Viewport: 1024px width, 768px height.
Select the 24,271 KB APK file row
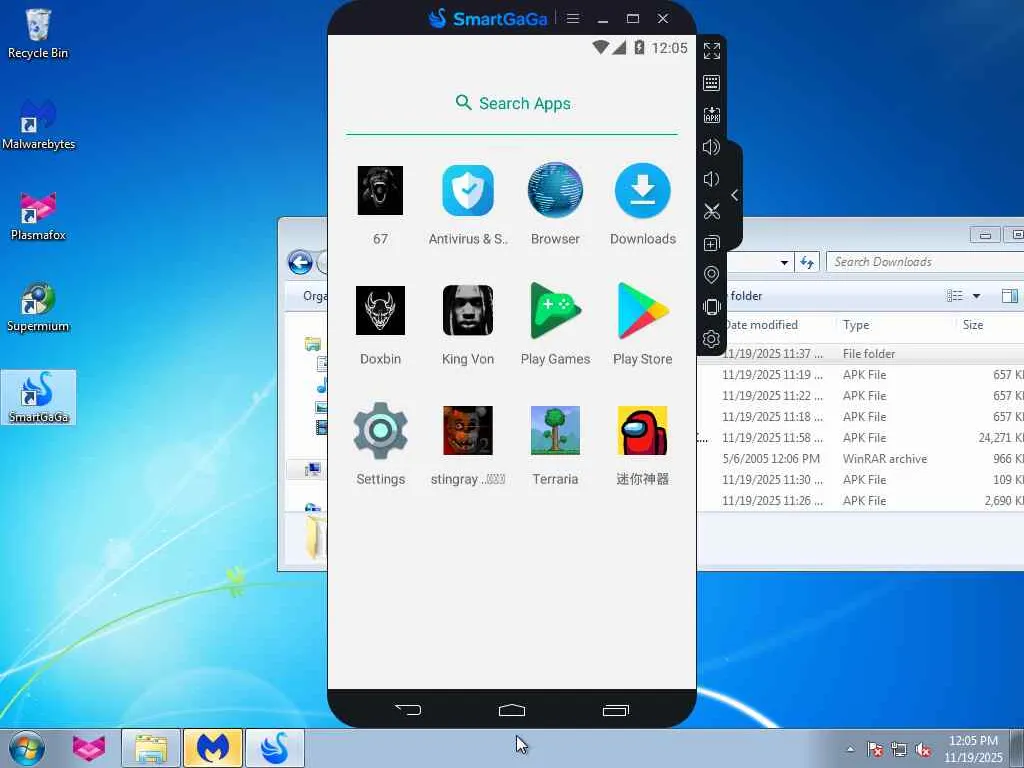[860, 438]
